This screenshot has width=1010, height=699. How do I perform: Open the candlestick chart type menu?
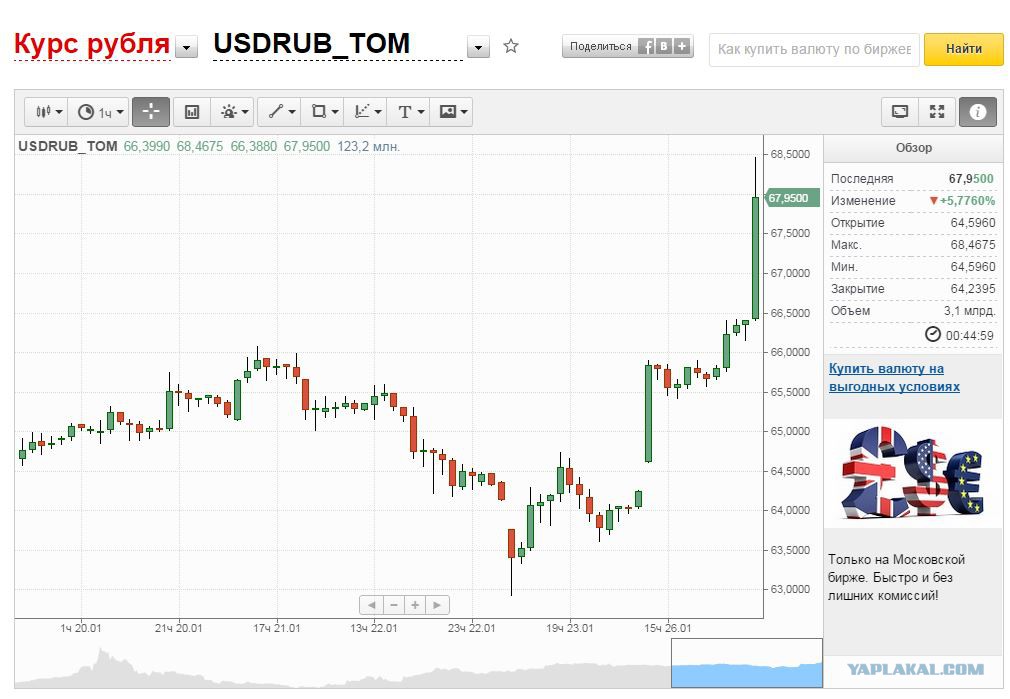(x=48, y=112)
